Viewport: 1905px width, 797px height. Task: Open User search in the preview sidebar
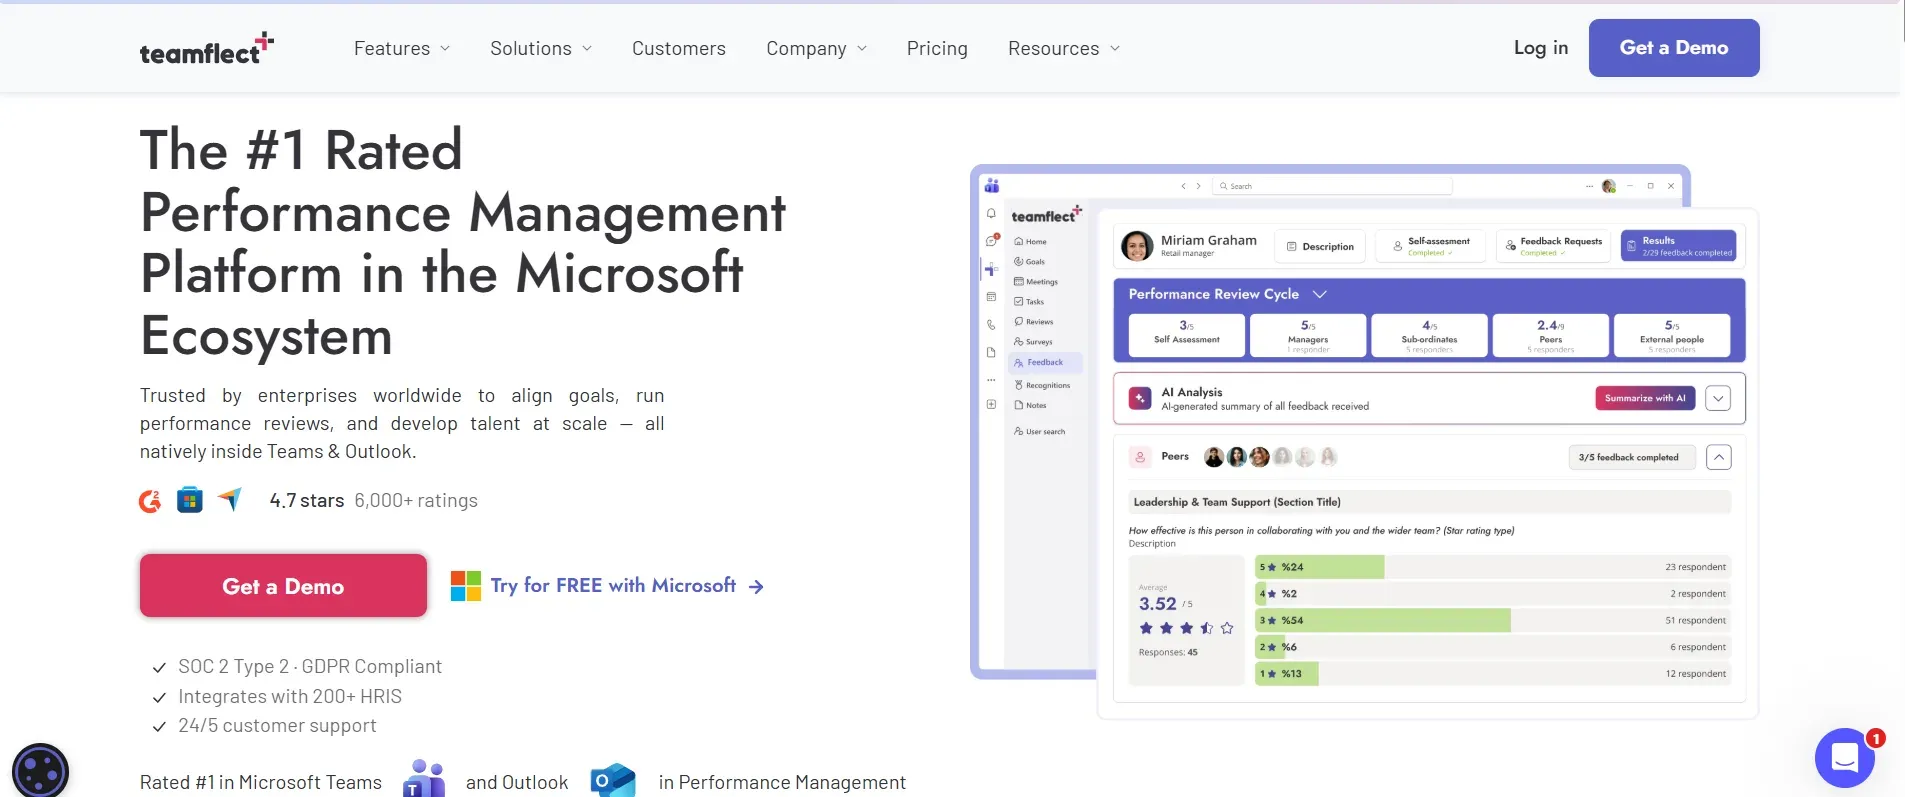pos(1039,432)
